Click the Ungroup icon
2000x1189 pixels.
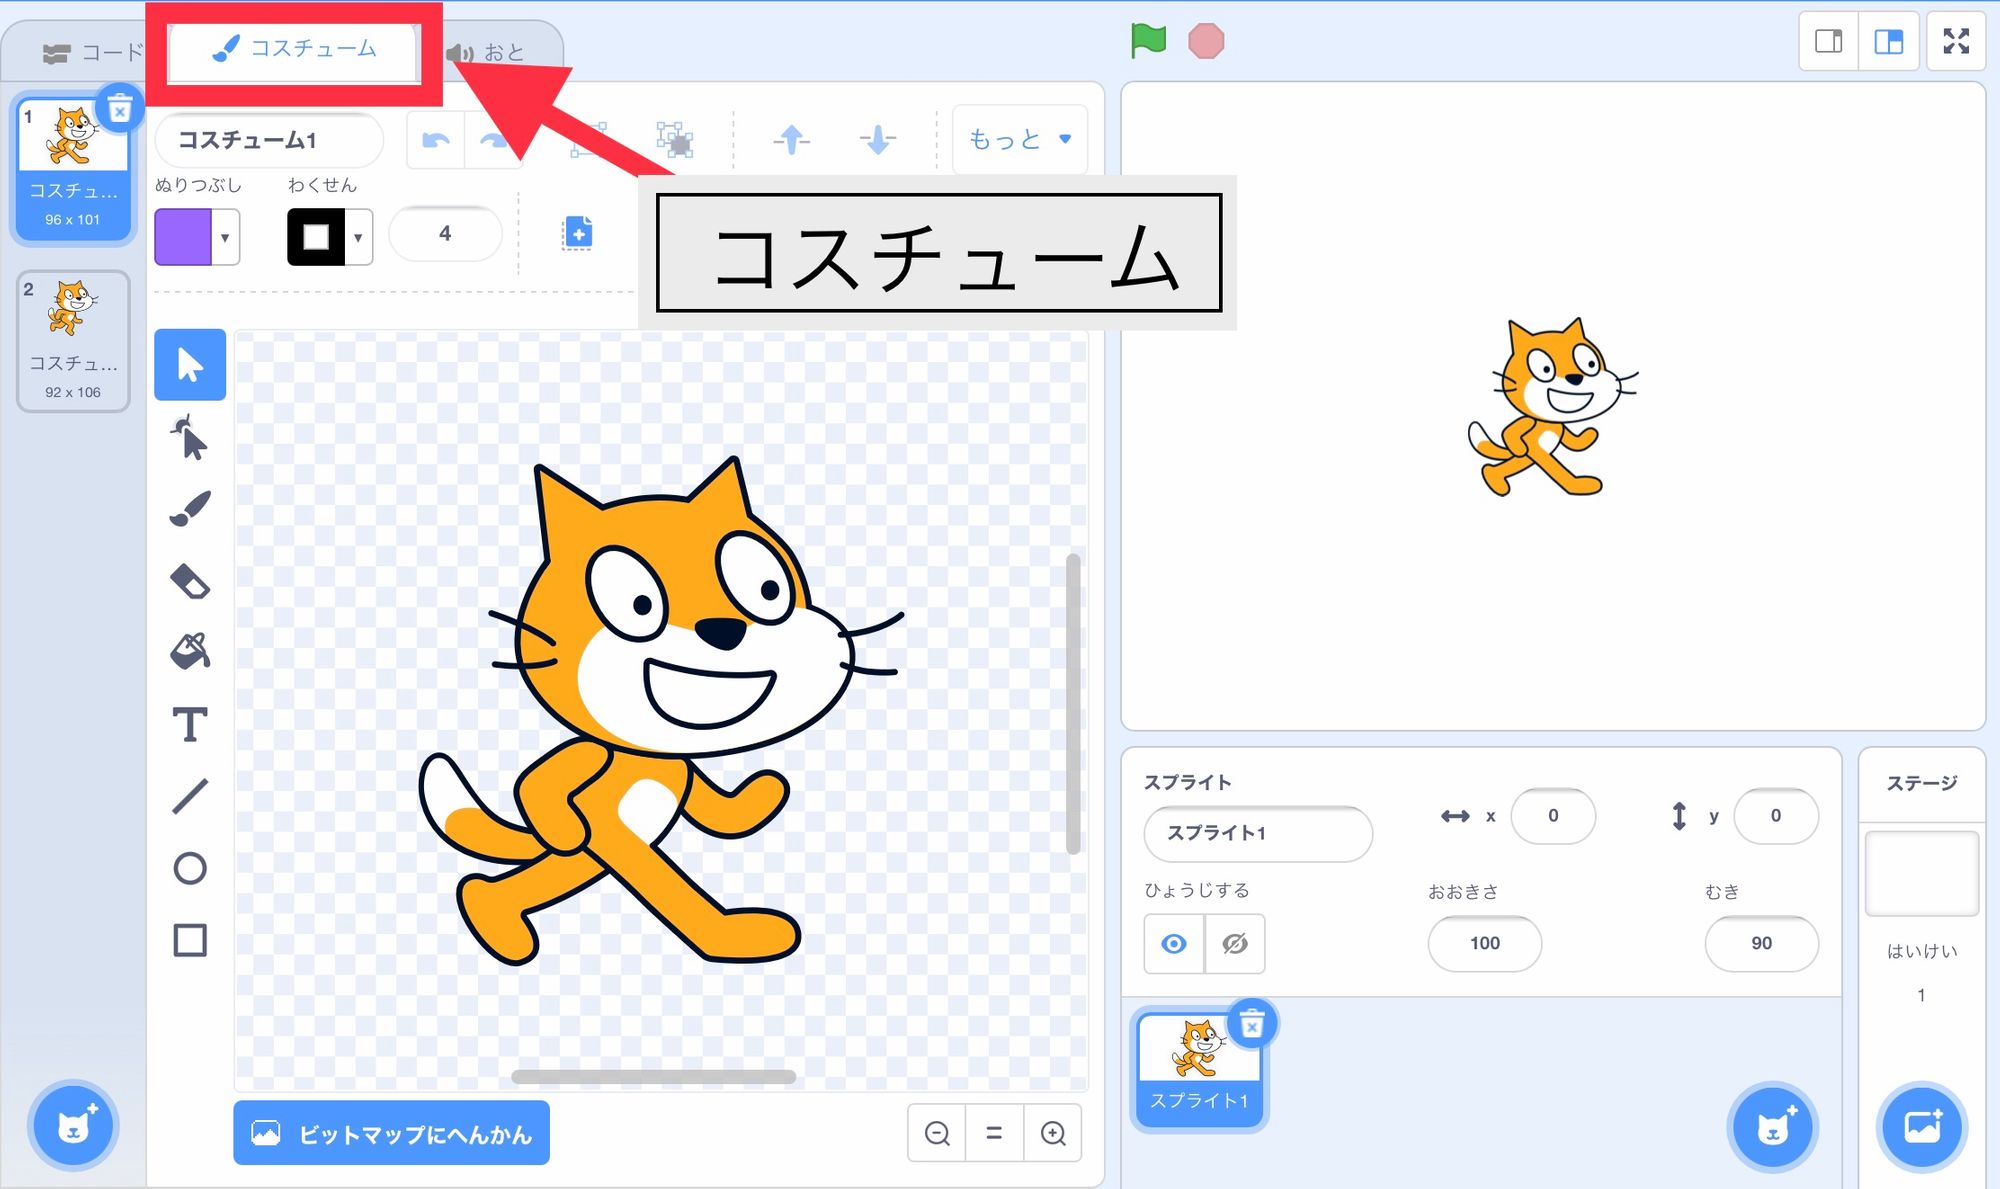[675, 140]
